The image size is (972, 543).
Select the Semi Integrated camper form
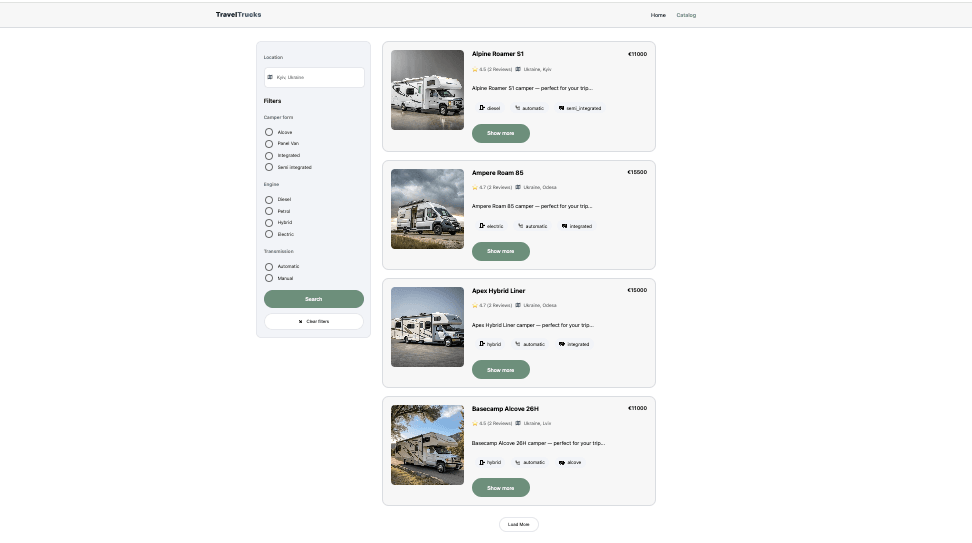tap(269, 167)
